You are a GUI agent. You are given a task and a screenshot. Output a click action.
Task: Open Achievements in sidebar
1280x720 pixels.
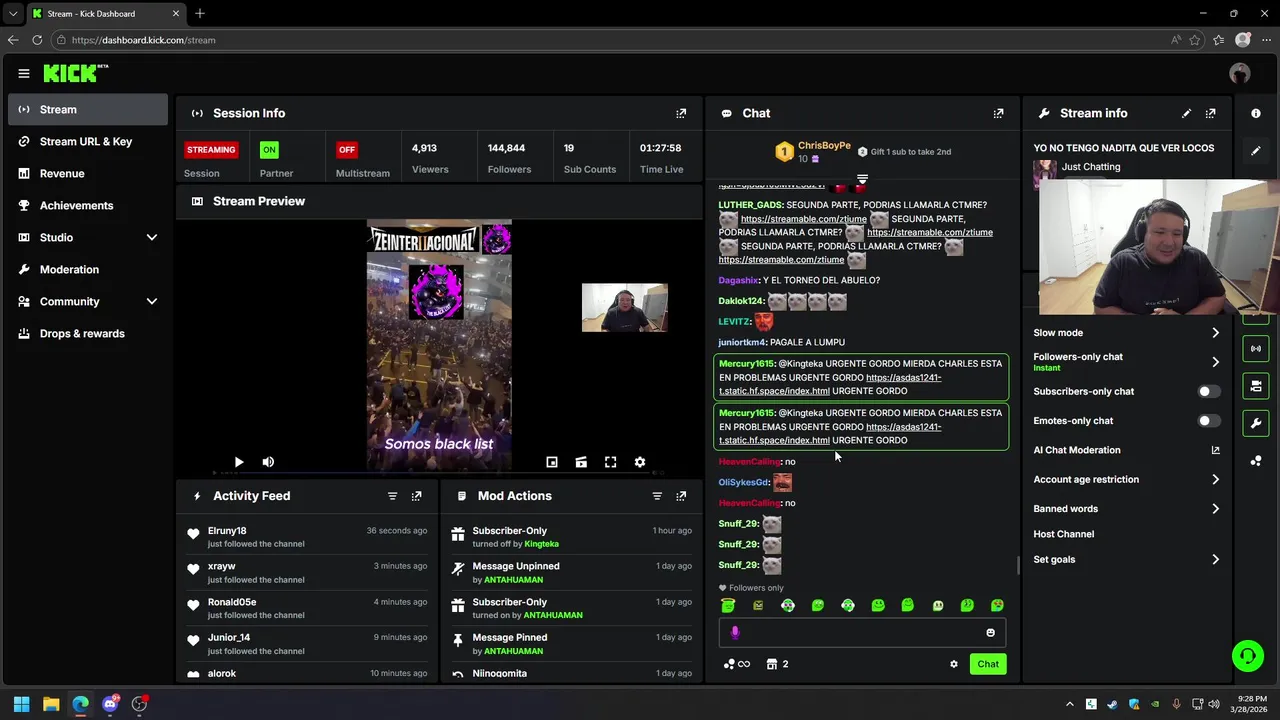pos(88,205)
